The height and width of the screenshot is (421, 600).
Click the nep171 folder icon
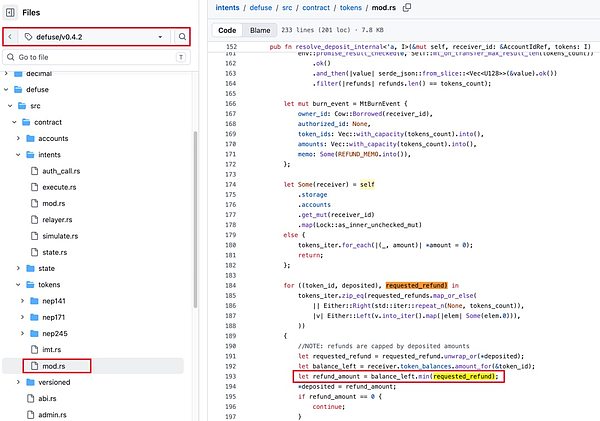click(x=34, y=317)
